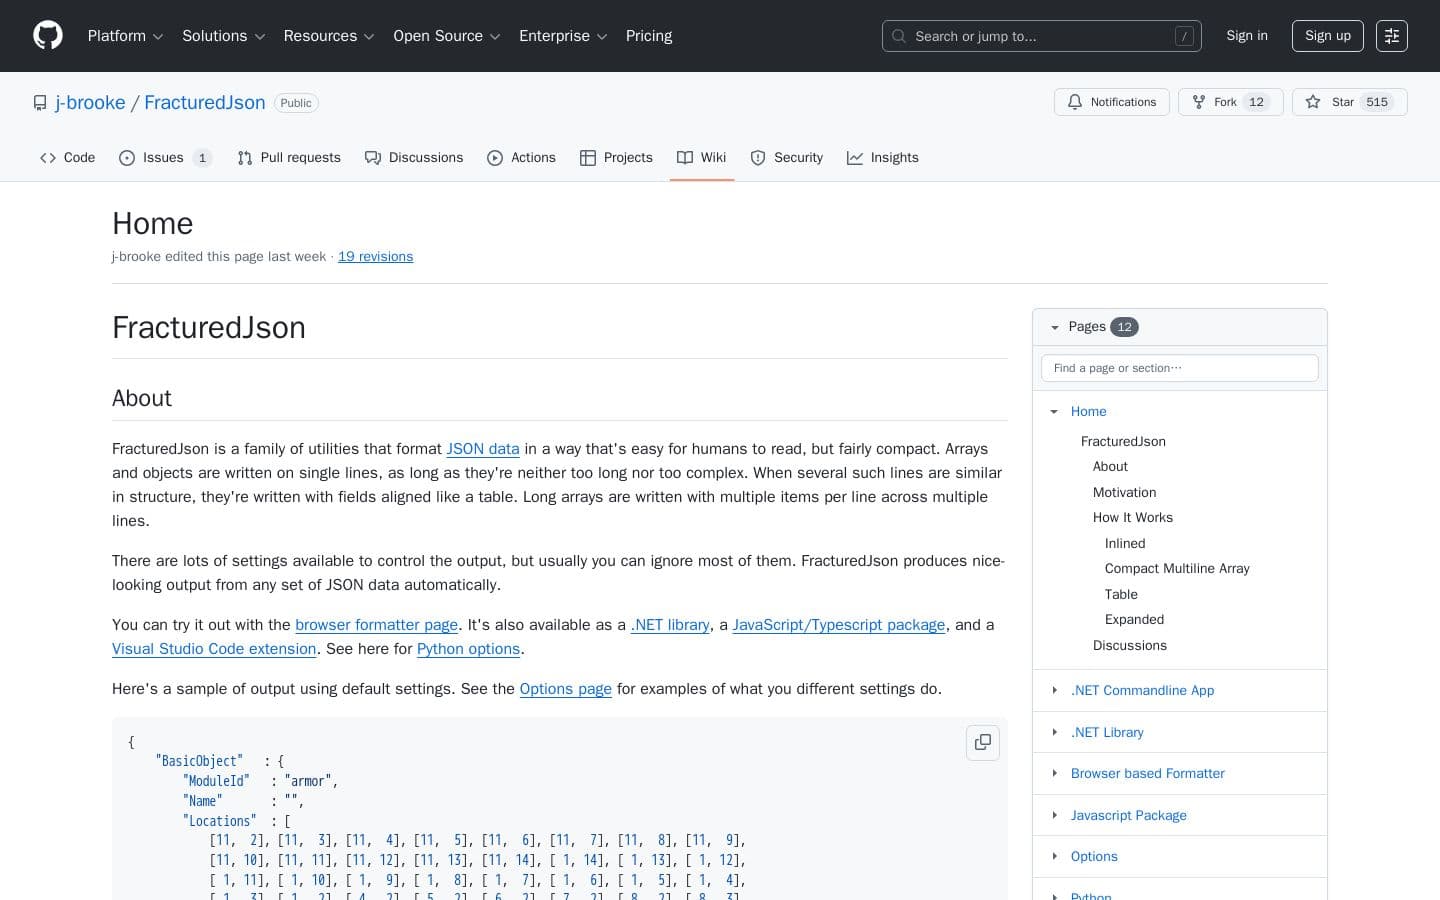
Task: Expand the Open Source menu
Action: [447, 36]
